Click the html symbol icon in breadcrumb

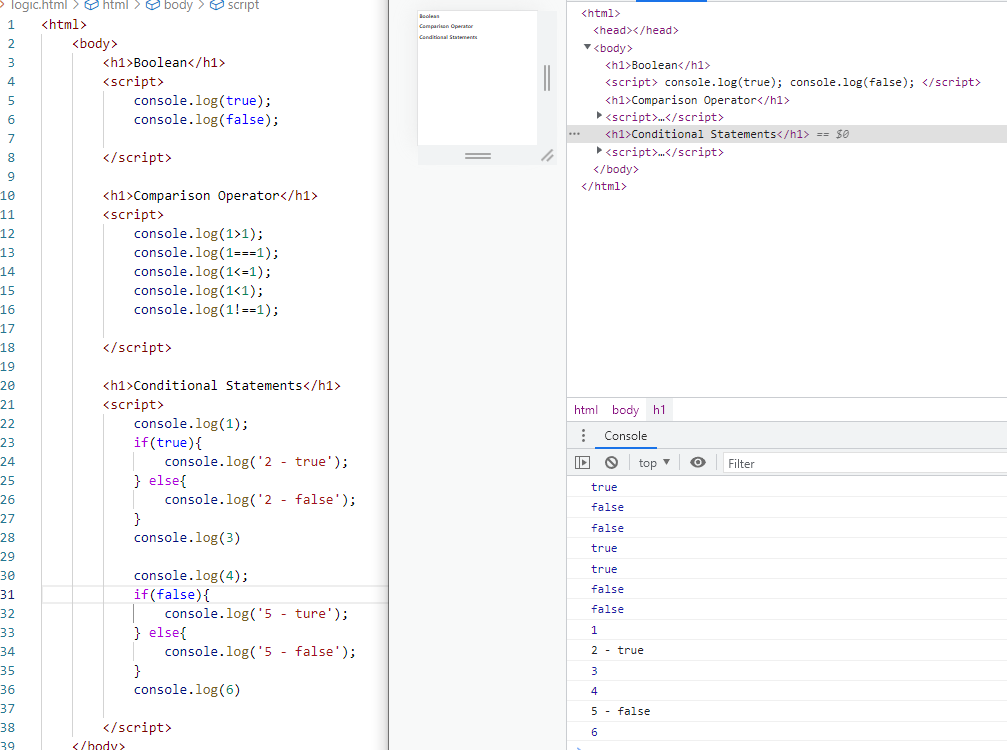91,5
